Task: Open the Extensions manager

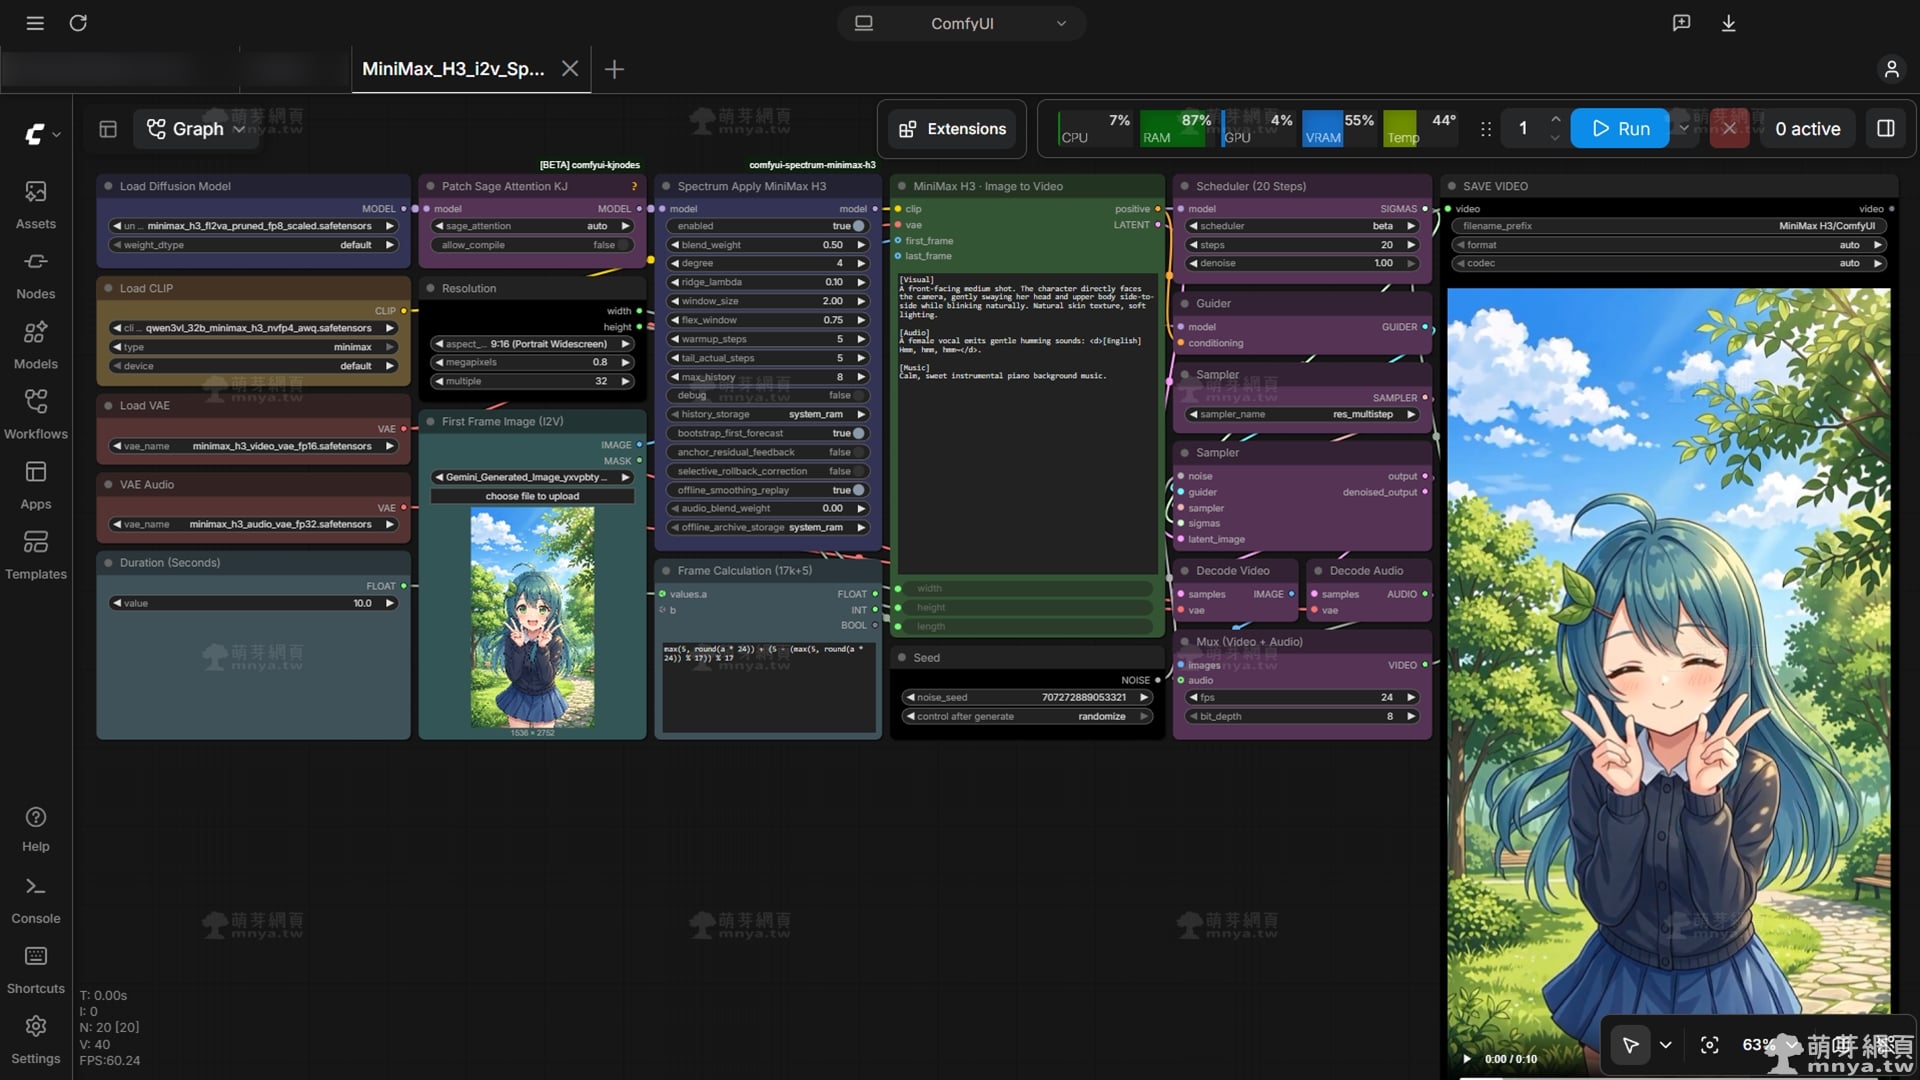Action: click(952, 129)
